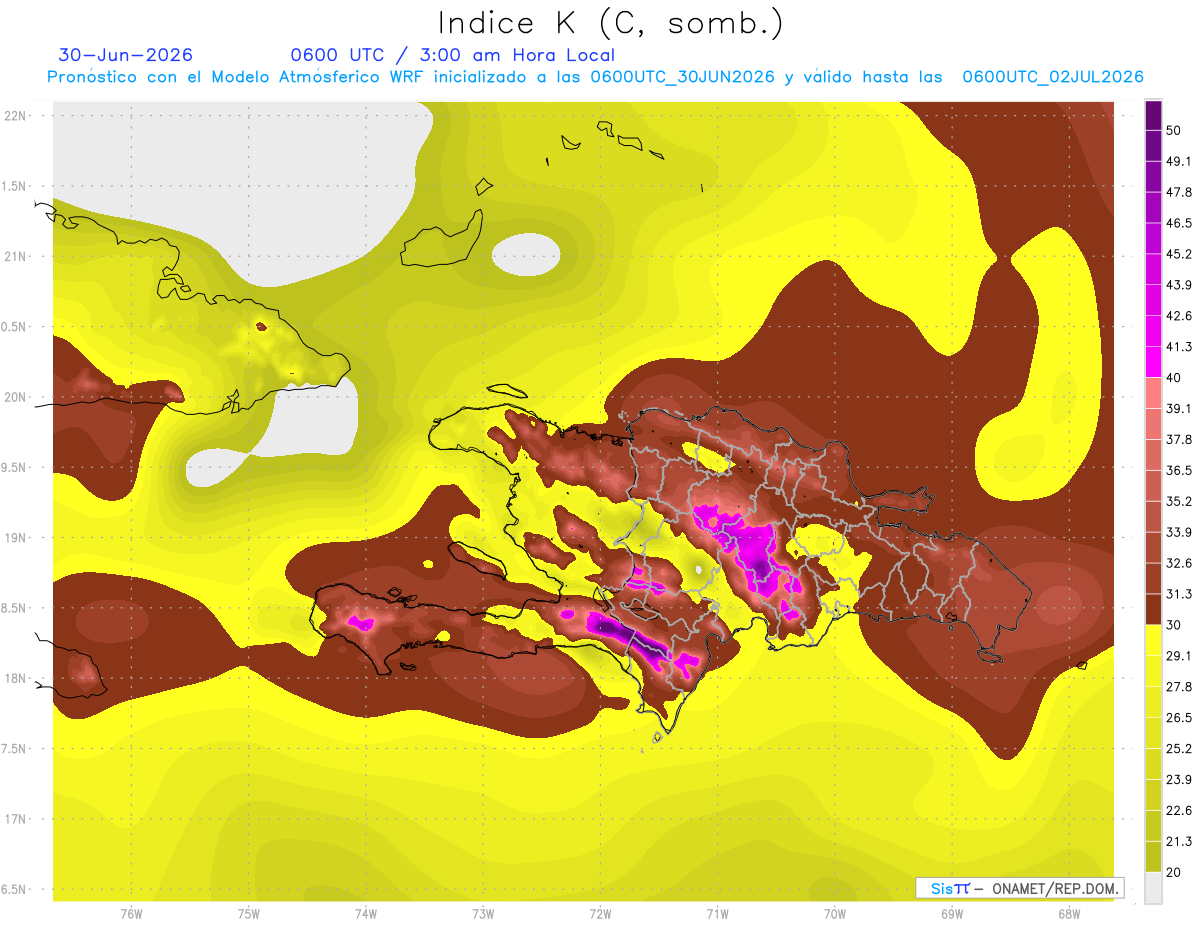Click colorbar label "49.1"
This screenshot has width=1200, height=927.
1179,161
